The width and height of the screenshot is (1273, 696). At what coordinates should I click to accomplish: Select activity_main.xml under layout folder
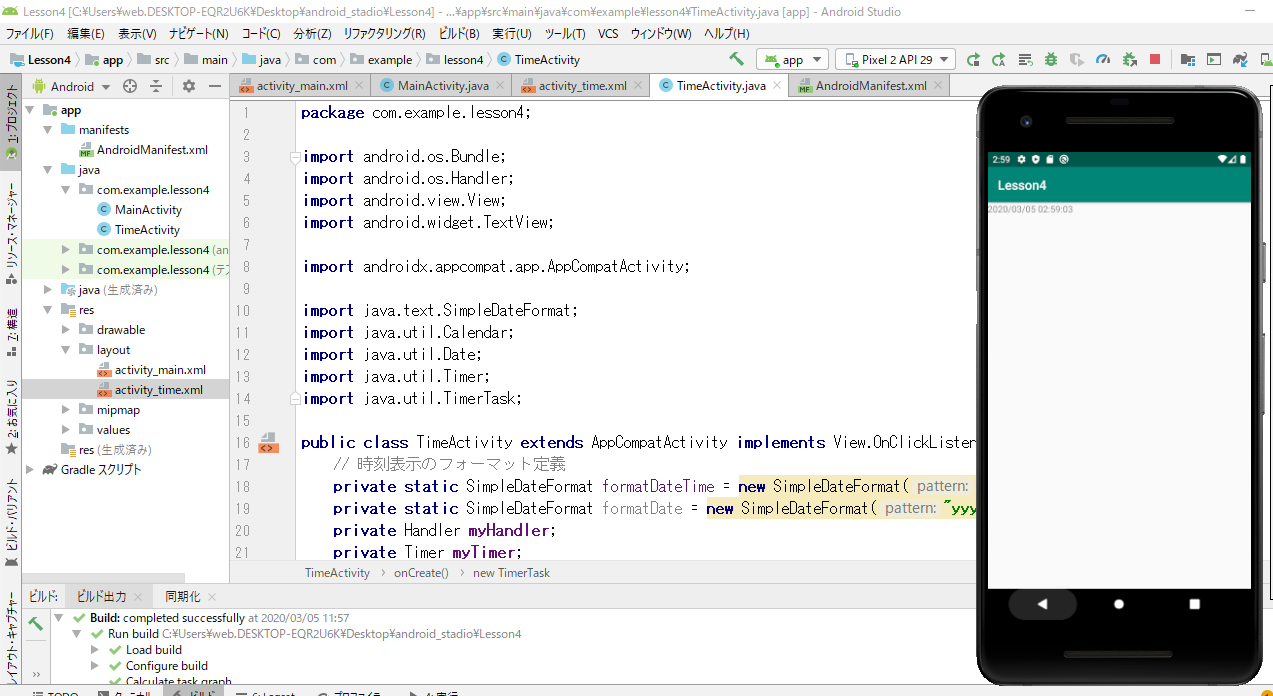pyautogui.click(x=160, y=370)
